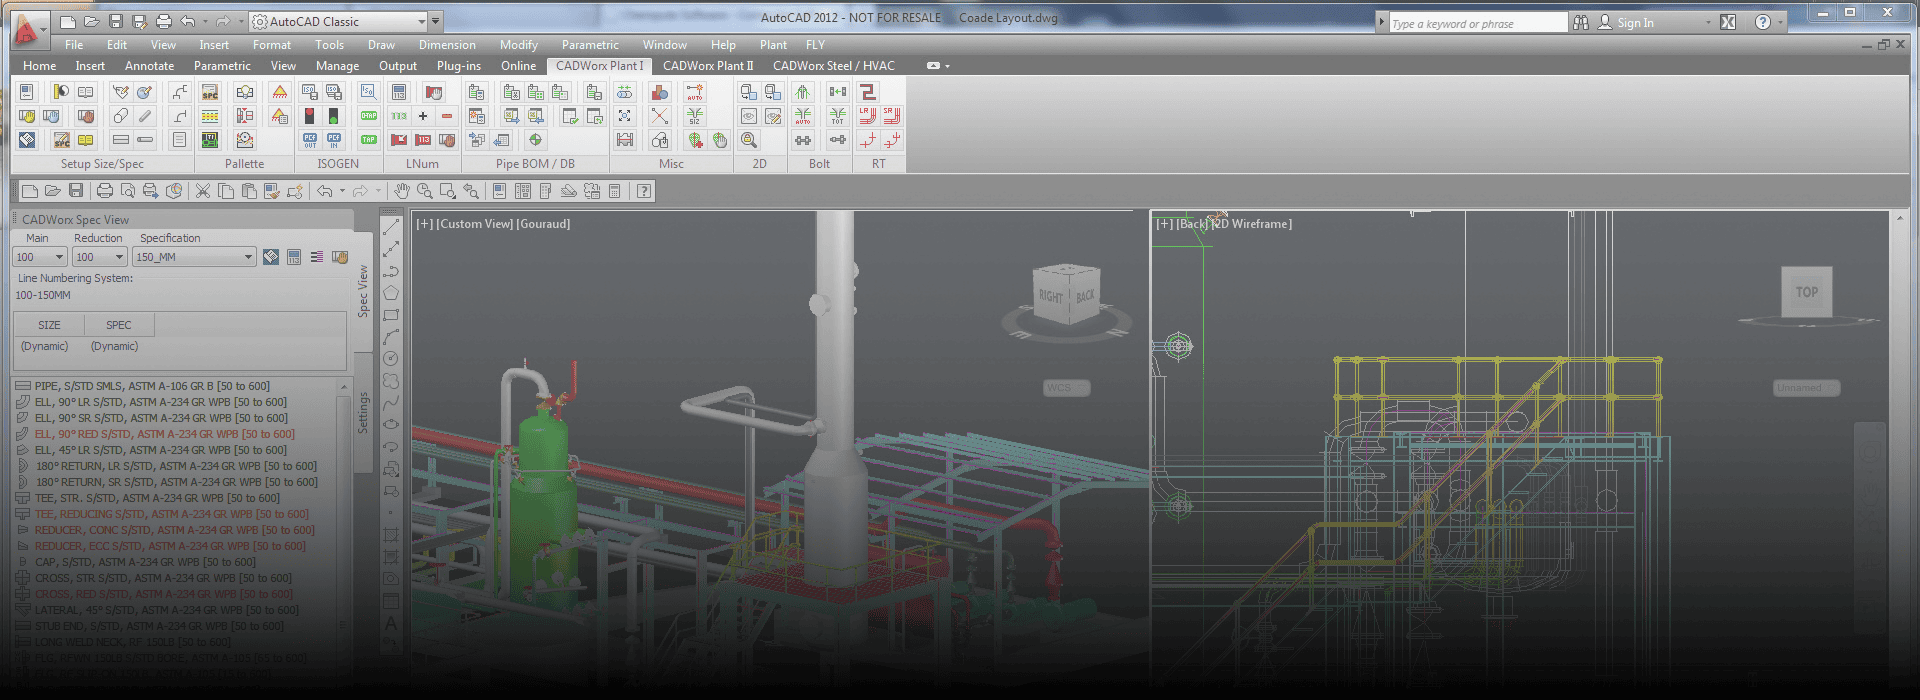Click the Save icon in quick access toolbar

tap(116, 21)
